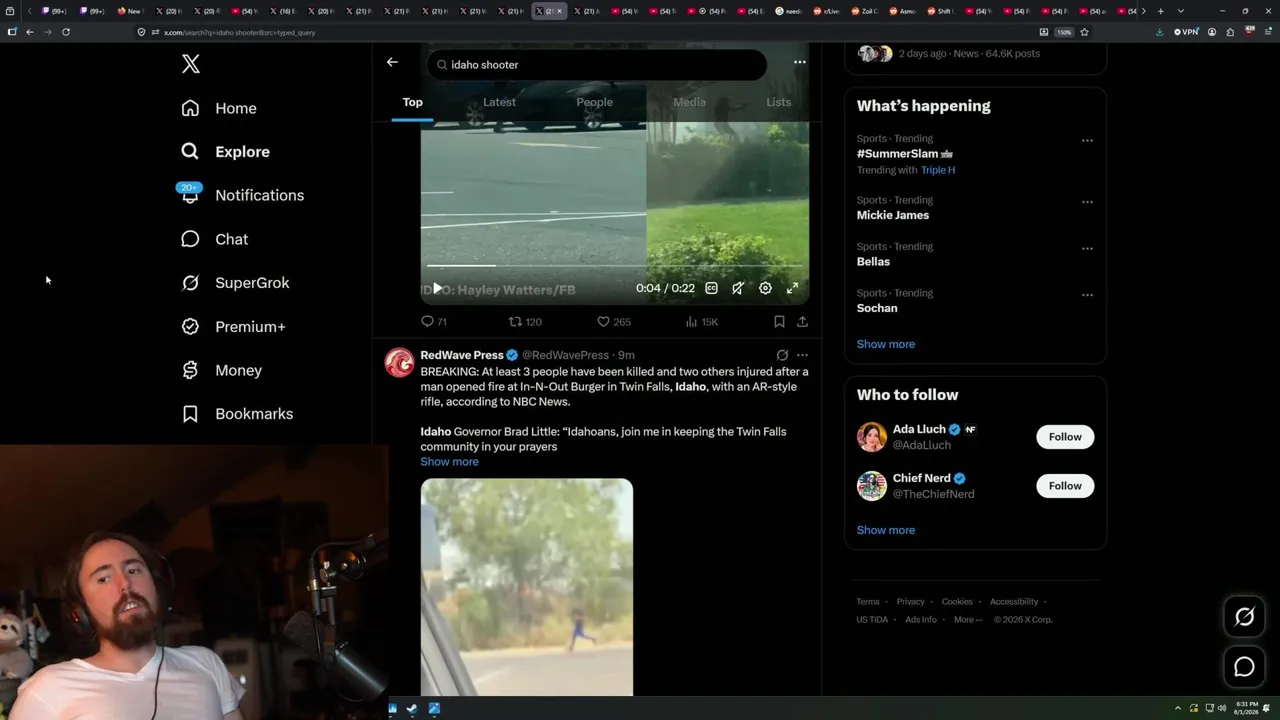This screenshot has height=720, width=1280.
Task: Open Explore in the sidebar
Action: (225, 152)
